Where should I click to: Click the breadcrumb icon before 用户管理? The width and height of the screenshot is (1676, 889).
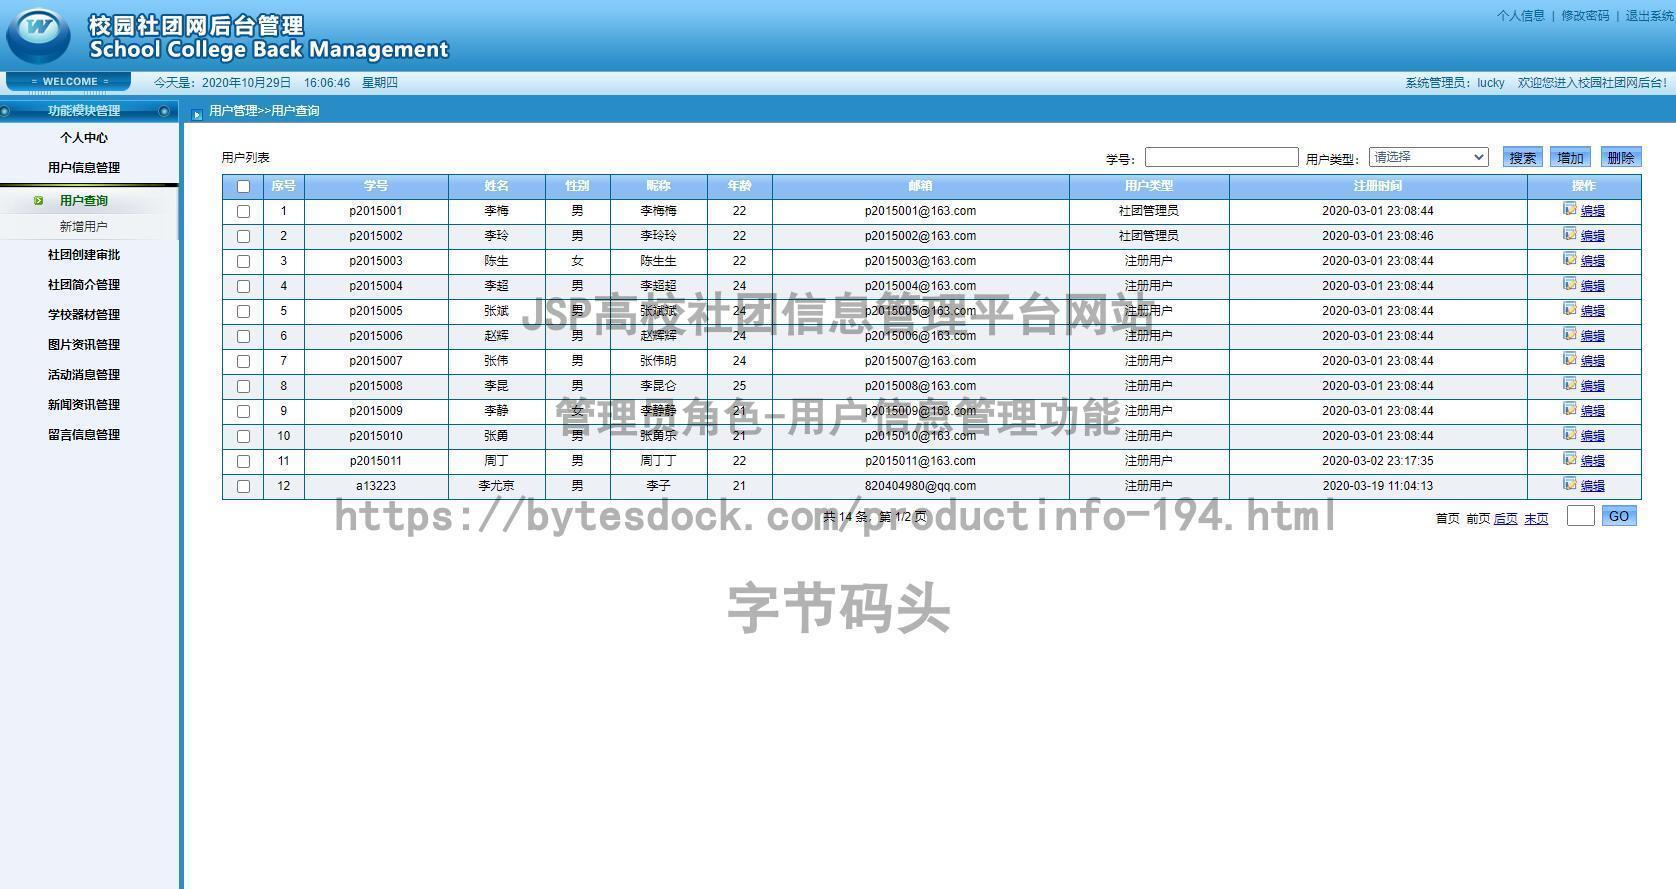click(x=197, y=113)
